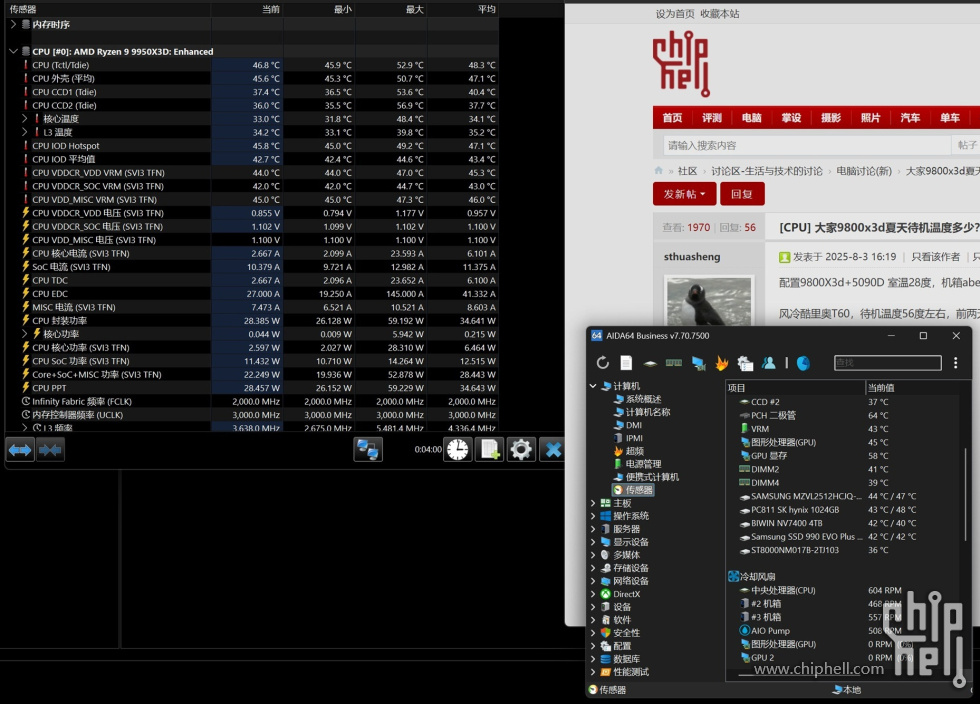Open AIDA64 preferences checklist gear icon

(x=745, y=363)
